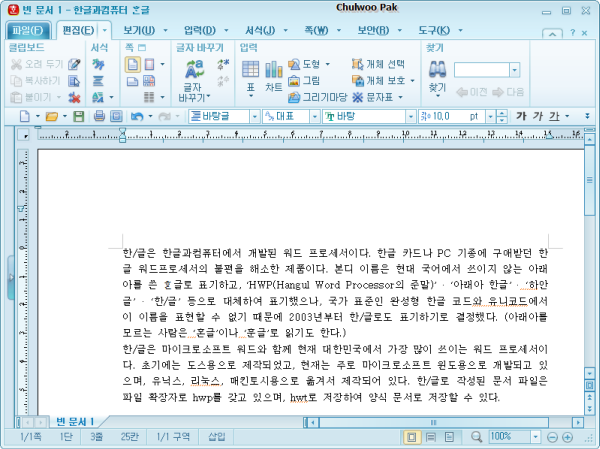This screenshot has width=600, height=449.
Task: Click the print icon
Action: coord(99,116)
